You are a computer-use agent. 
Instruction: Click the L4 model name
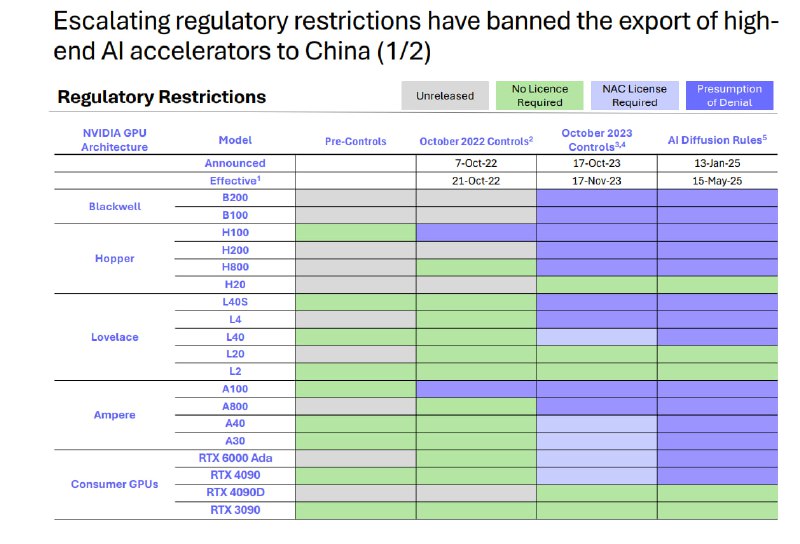(235, 319)
